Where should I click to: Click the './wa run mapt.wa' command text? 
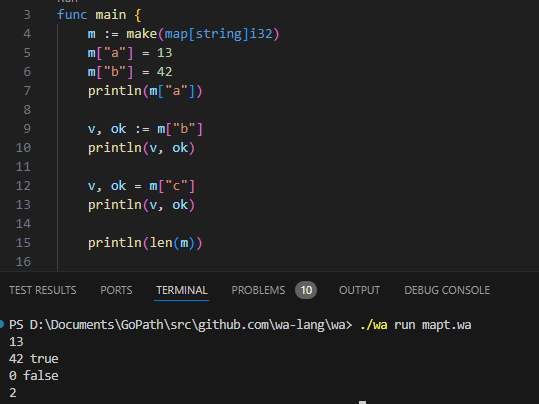pyautogui.click(x=416, y=325)
